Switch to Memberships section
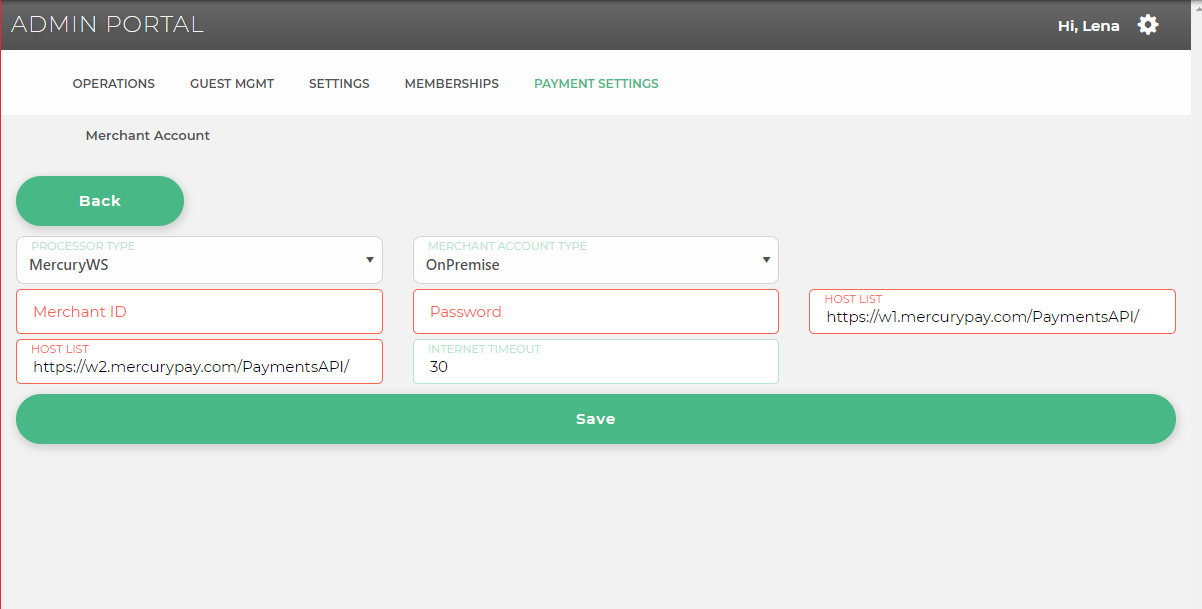This screenshot has height=609, width=1202. click(452, 84)
